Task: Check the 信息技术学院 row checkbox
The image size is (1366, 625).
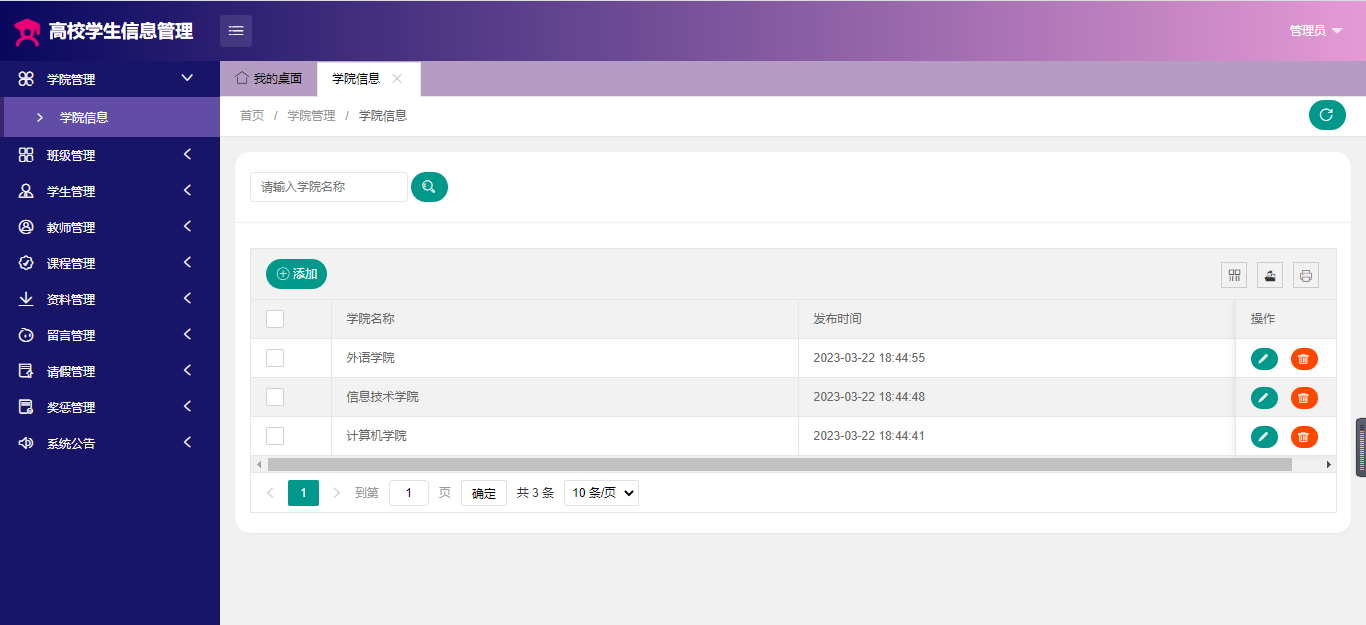Action: coord(275,397)
